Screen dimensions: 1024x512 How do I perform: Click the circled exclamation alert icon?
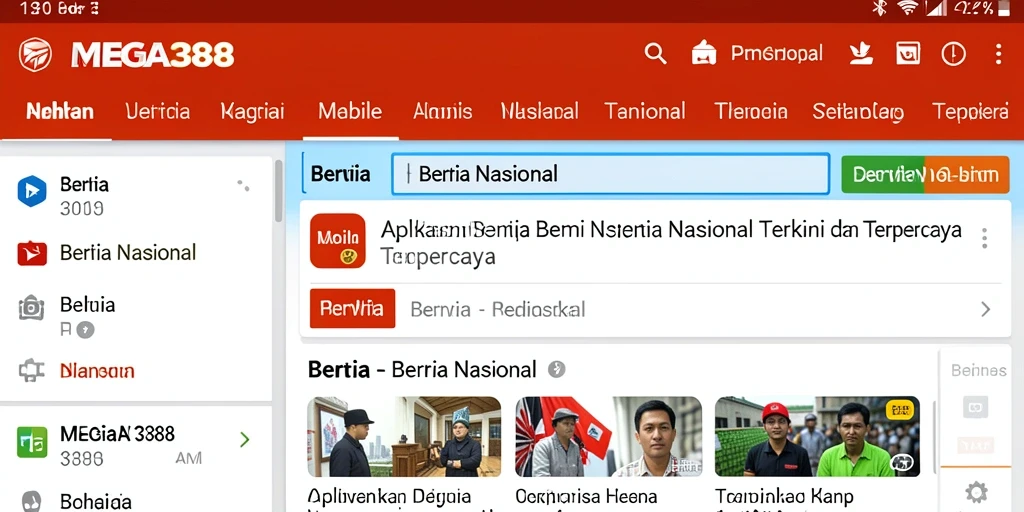coord(953,54)
